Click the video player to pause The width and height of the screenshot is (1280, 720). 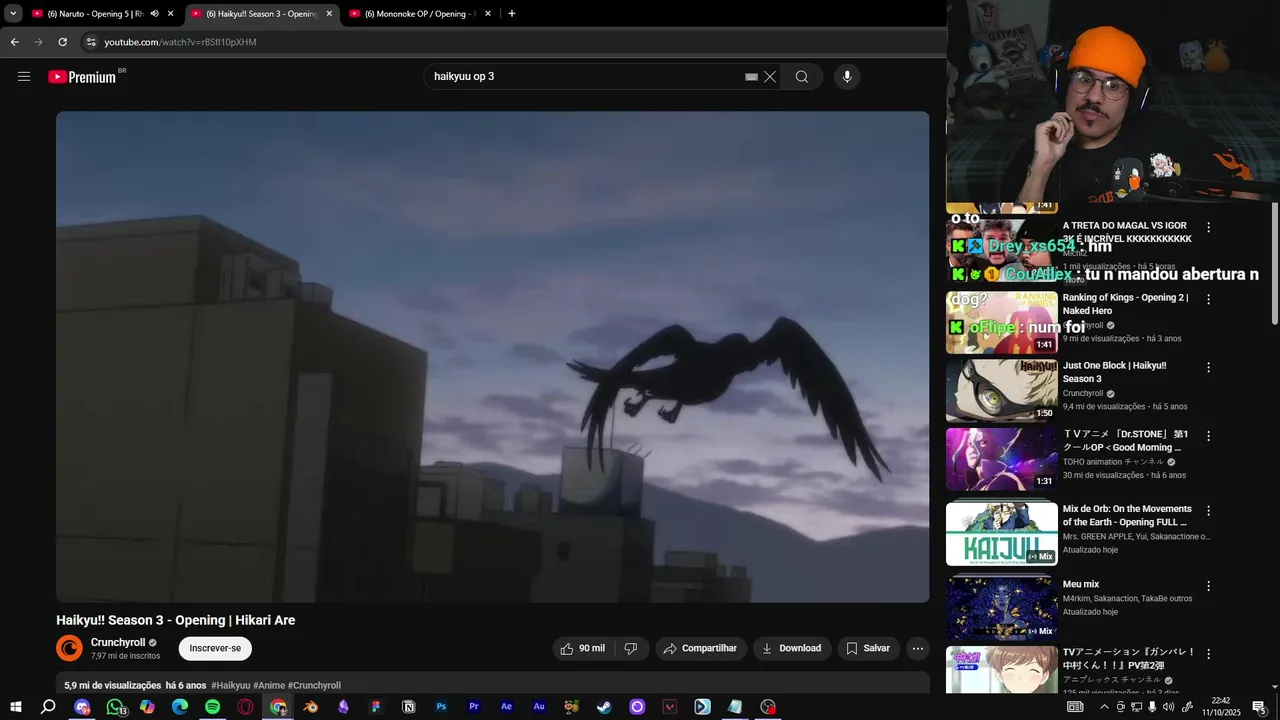tap(492, 357)
